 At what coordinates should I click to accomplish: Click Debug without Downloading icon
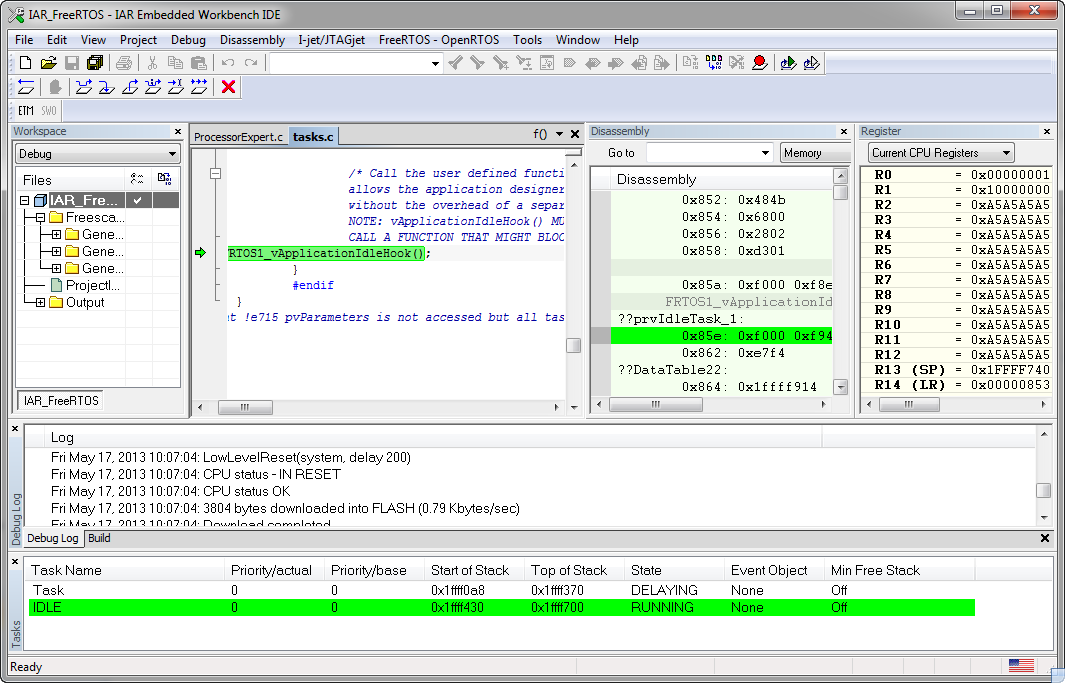[811, 63]
